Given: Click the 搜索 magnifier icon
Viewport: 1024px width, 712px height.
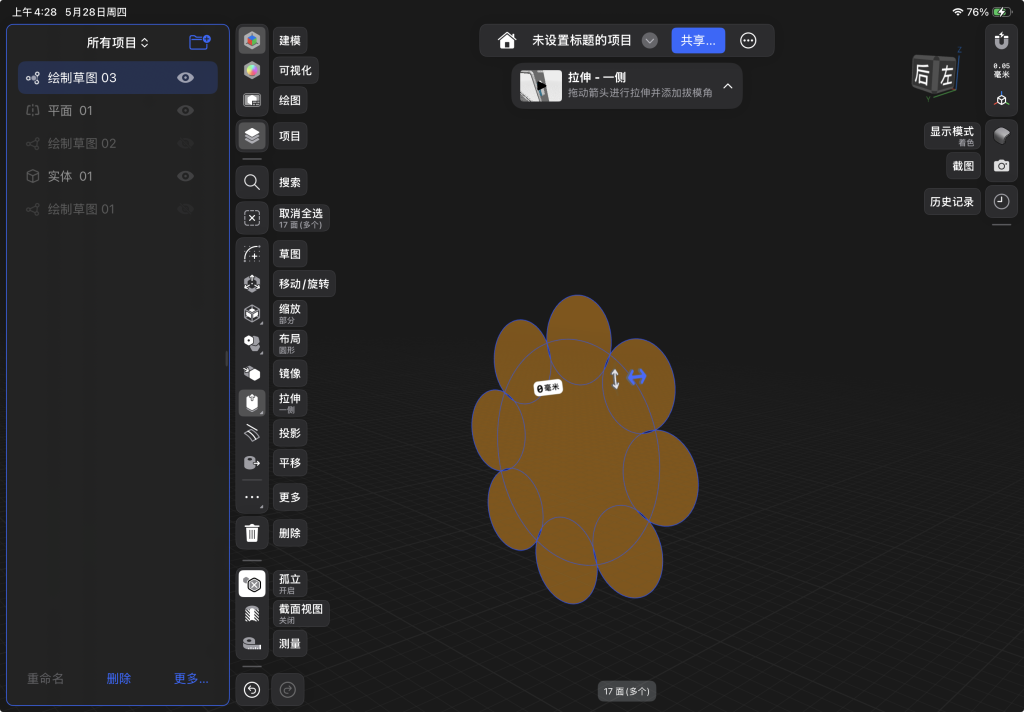Looking at the screenshot, I should pos(252,182).
